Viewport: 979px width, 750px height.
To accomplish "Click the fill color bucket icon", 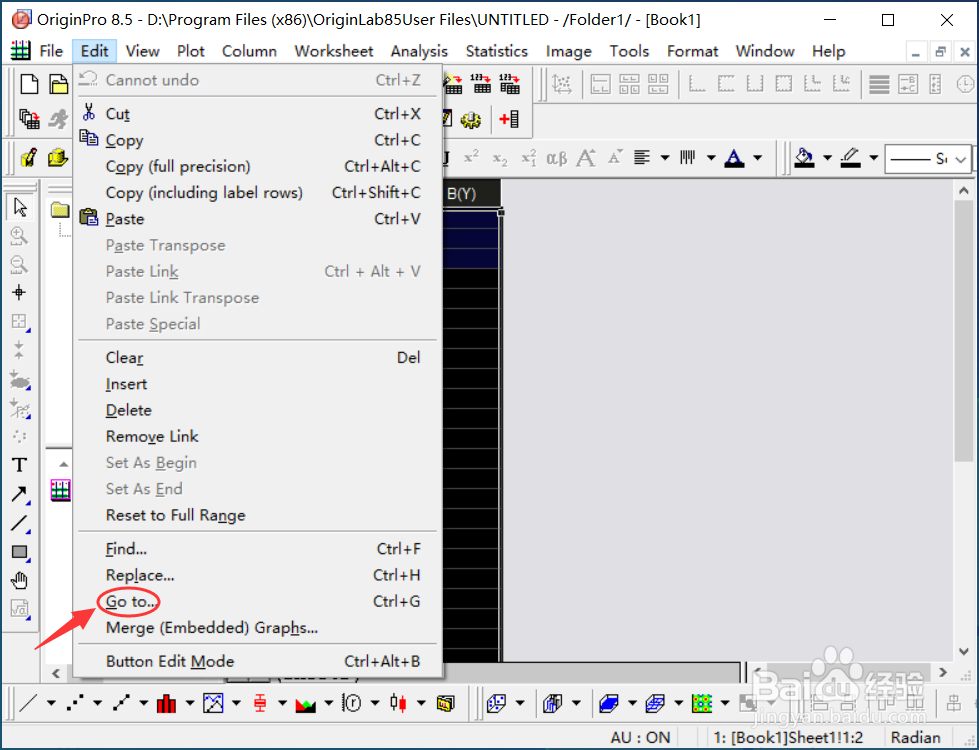I will pyautogui.click(x=804, y=158).
